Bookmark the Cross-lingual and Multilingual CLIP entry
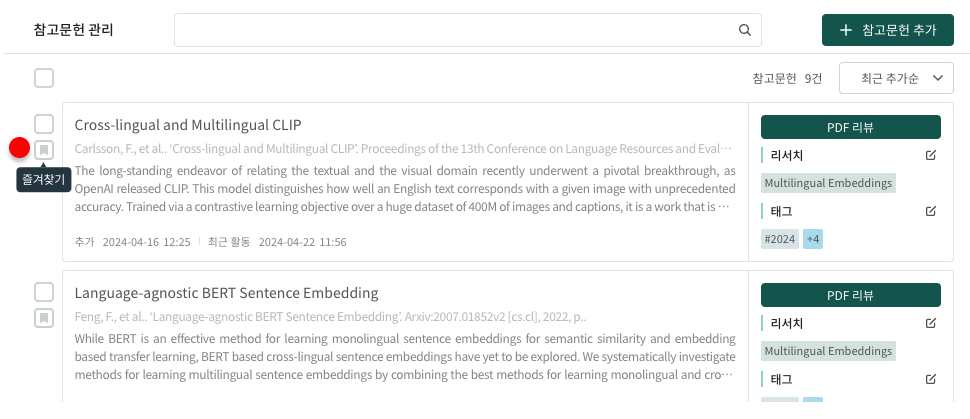Viewport: 970px width, 419px height. pyautogui.click(x=44, y=150)
